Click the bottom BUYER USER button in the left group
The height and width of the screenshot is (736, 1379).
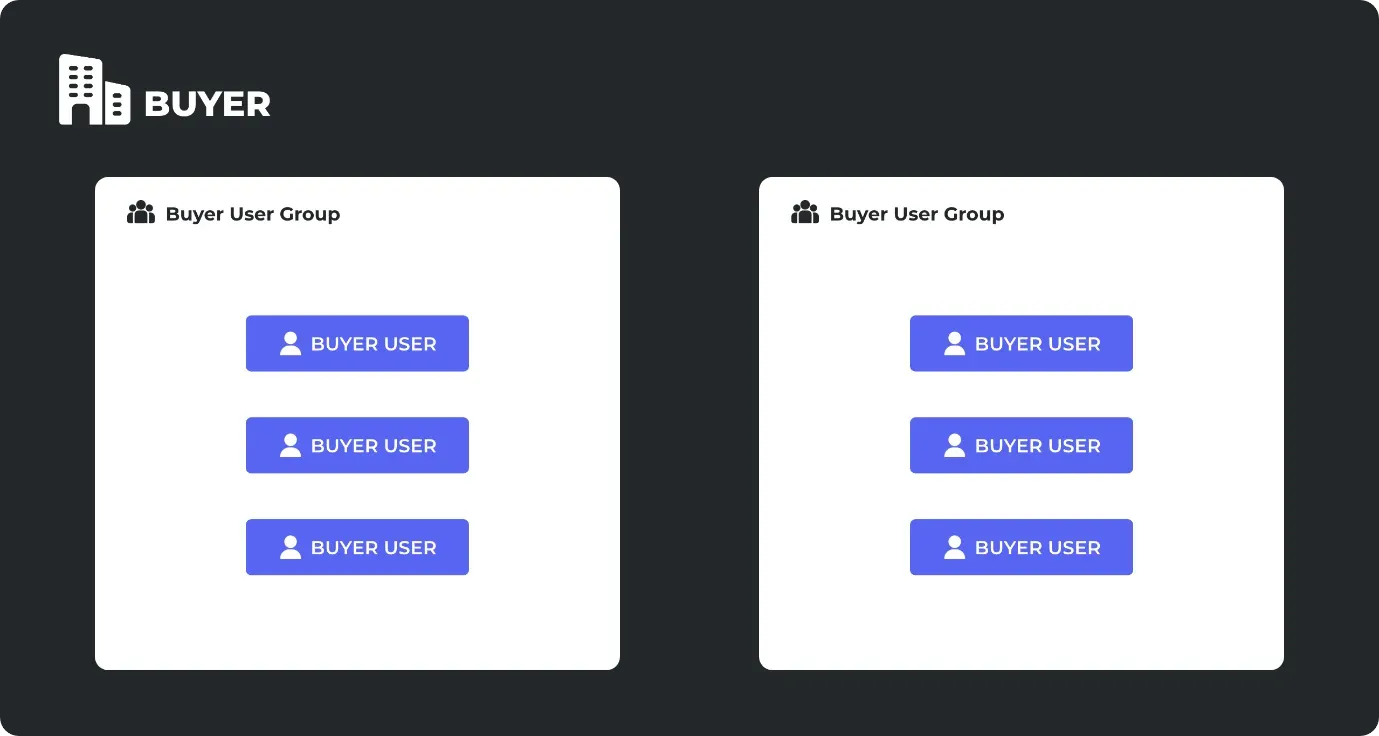point(357,547)
